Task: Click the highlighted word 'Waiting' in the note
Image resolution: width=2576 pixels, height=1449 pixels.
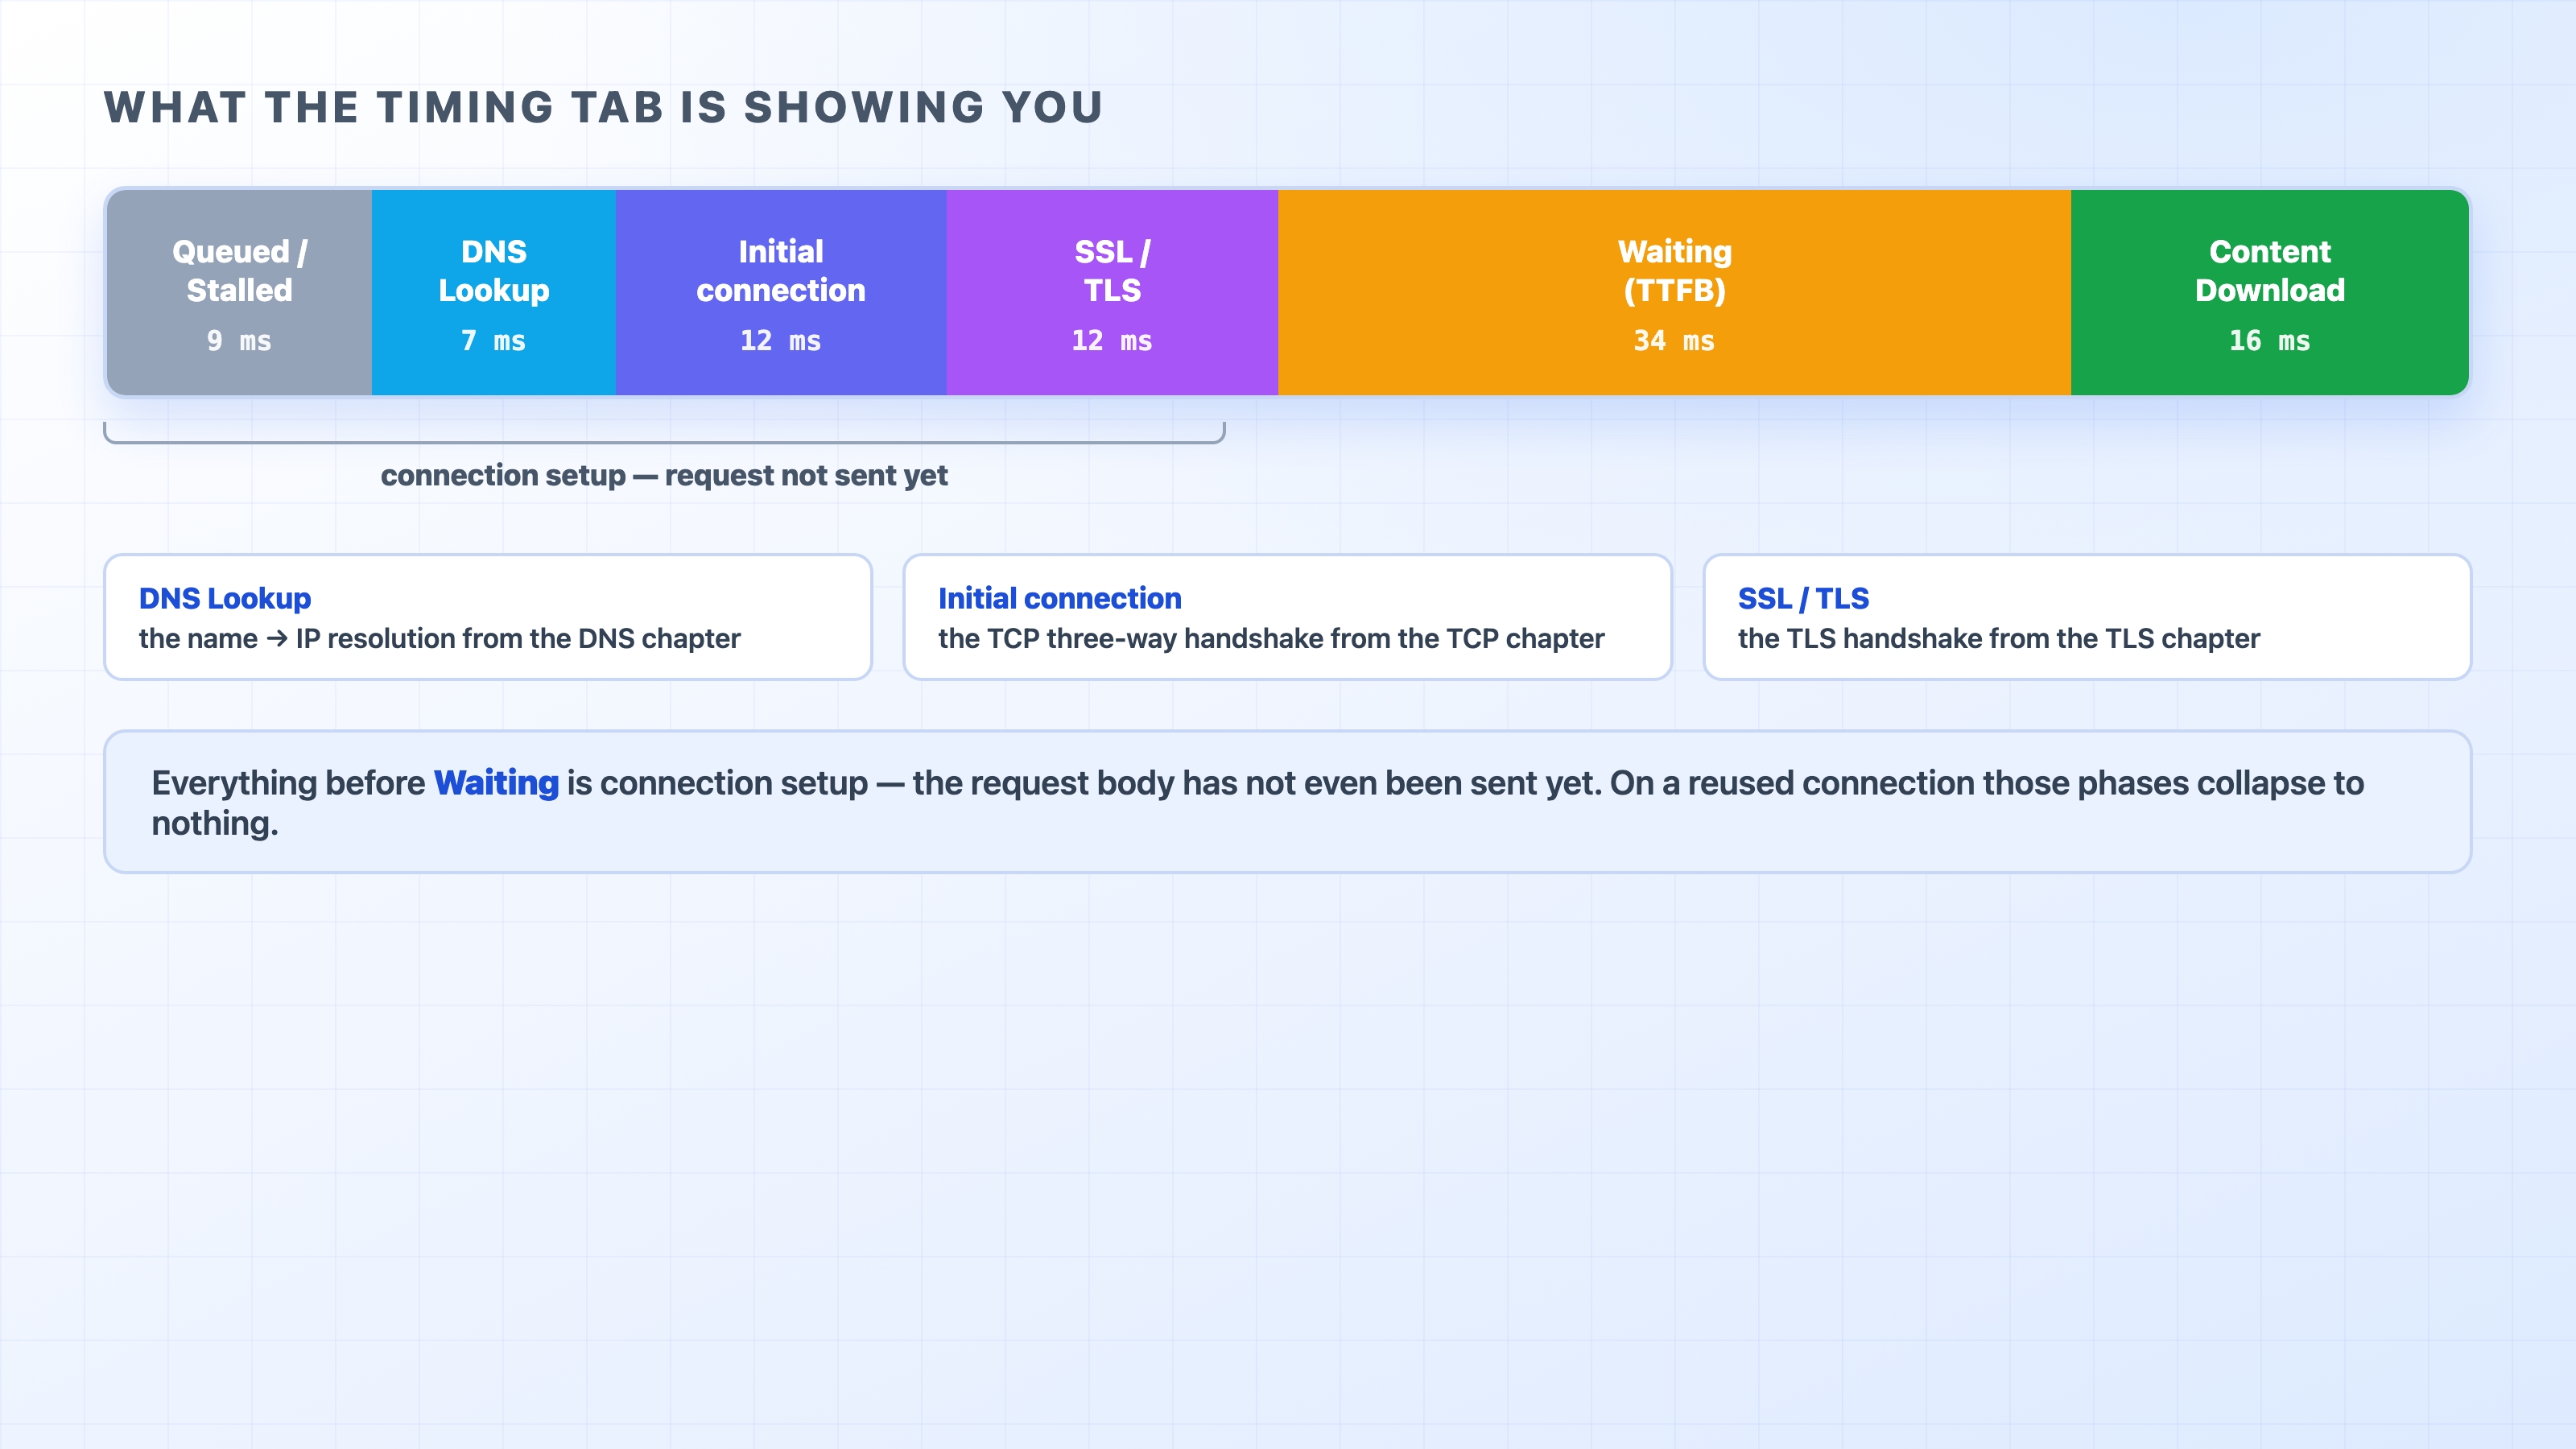Action: [496, 783]
